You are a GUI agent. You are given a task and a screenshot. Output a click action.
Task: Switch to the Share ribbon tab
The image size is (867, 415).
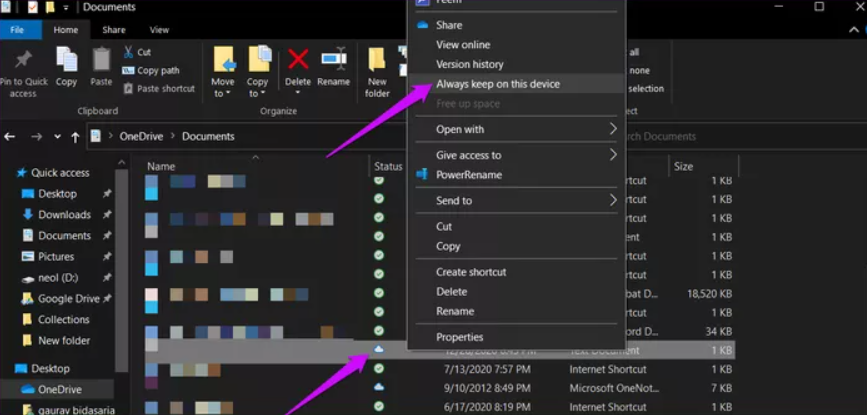[113, 30]
